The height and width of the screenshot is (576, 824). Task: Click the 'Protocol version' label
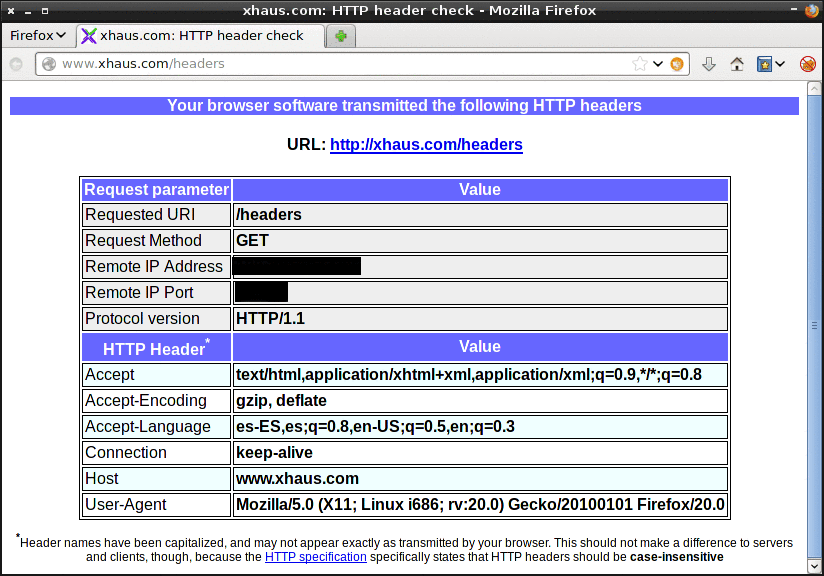(142, 318)
